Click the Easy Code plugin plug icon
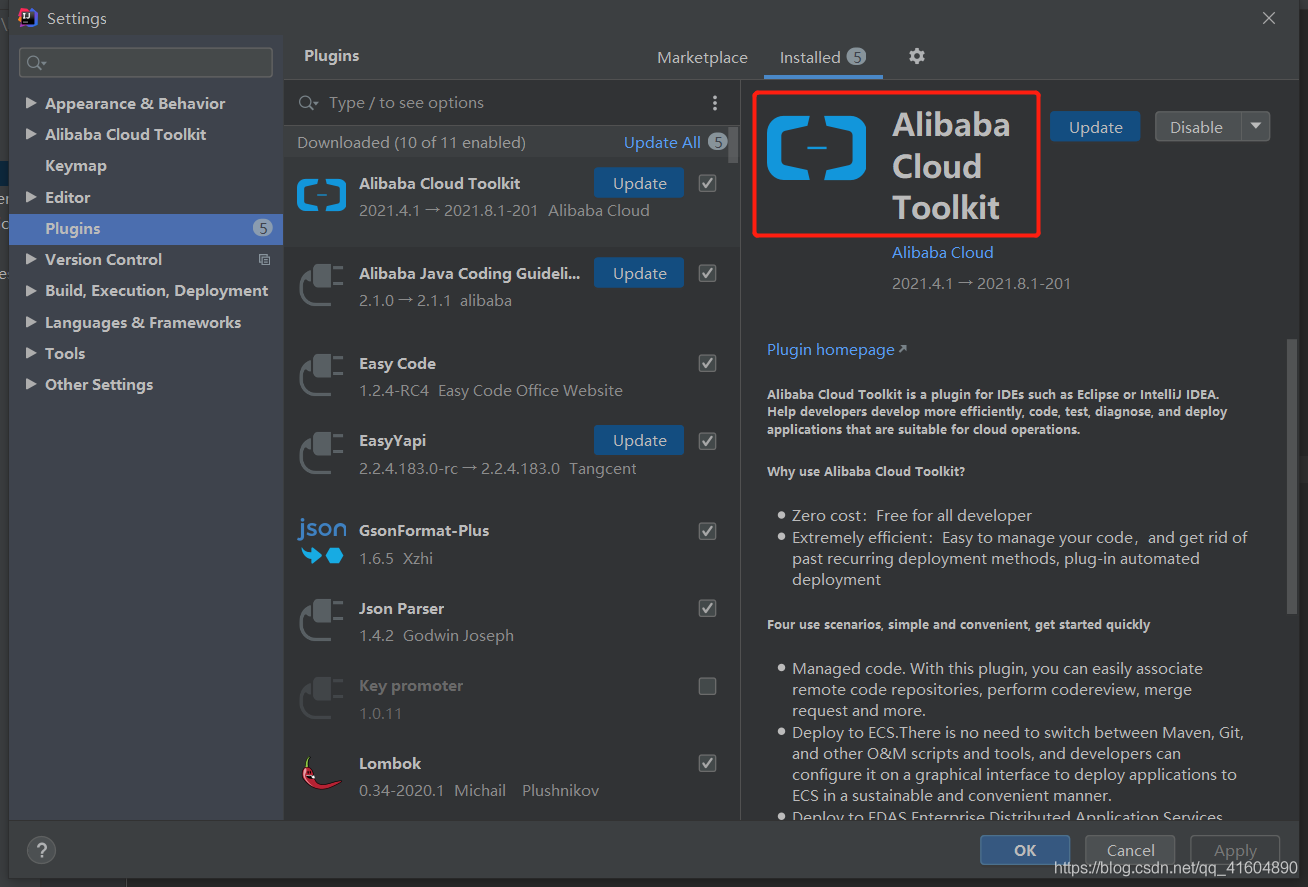 (321, 375)
